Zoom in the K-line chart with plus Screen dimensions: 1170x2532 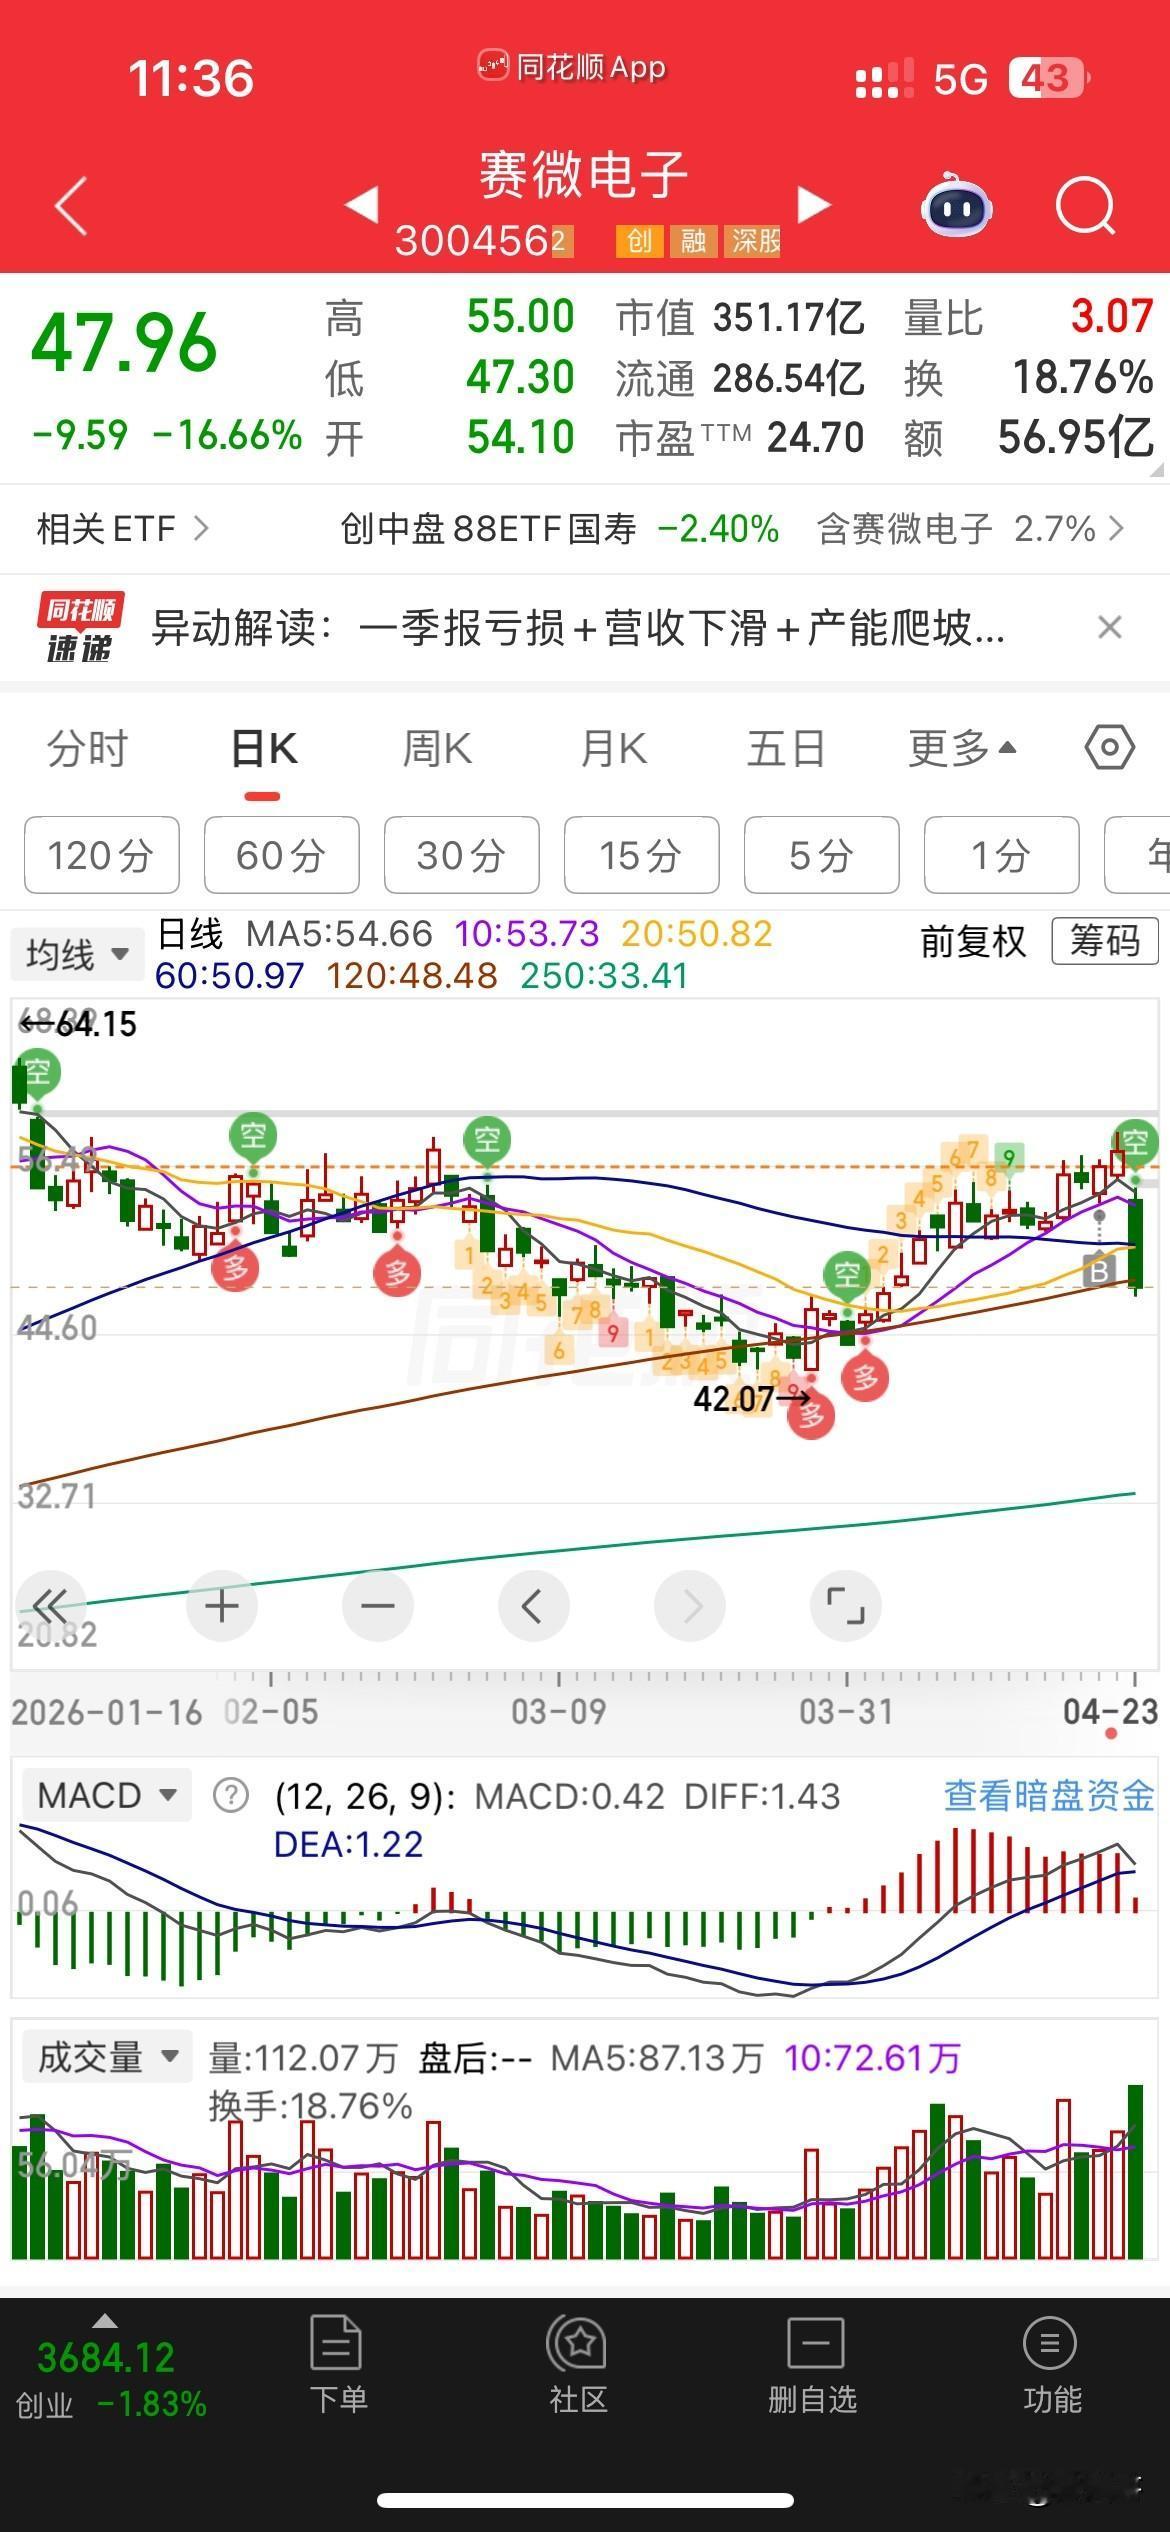click(x=222, y=1606)
